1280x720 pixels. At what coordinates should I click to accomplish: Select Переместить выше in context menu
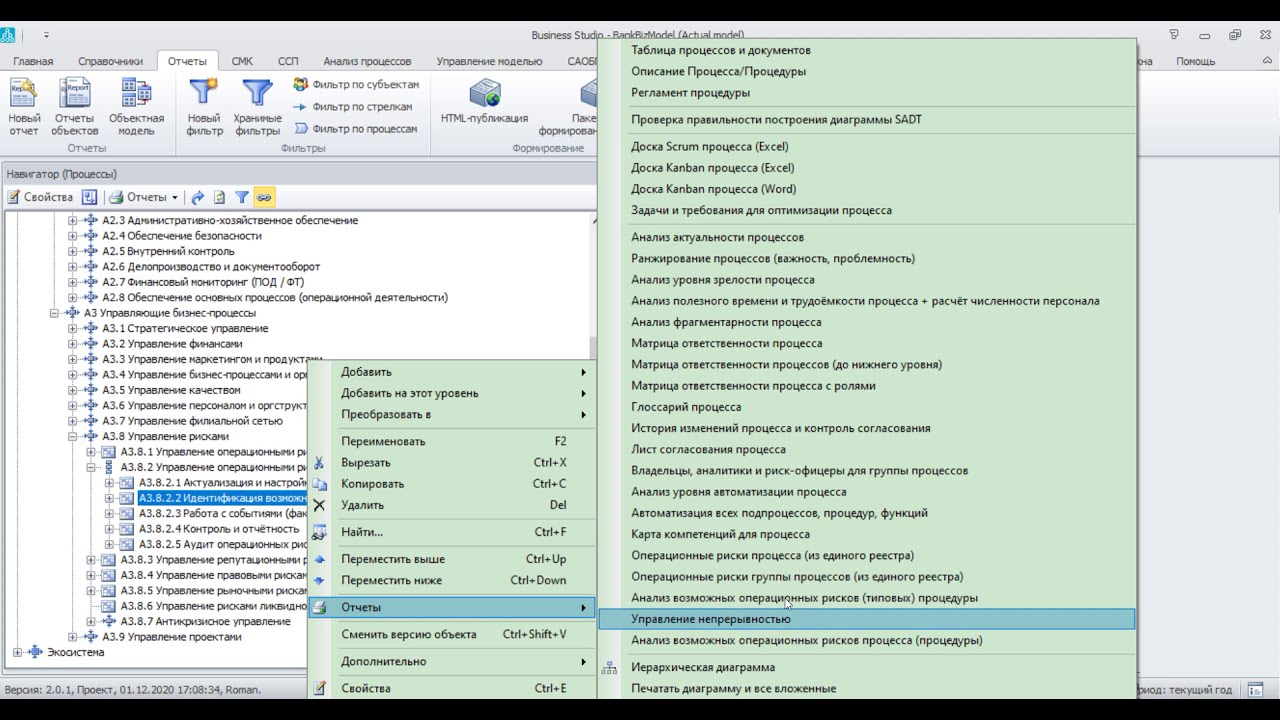453,559
